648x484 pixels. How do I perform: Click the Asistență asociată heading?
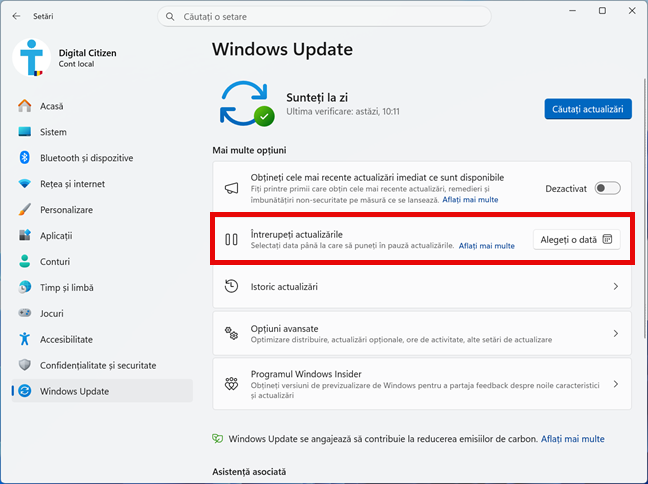pyautogui.click(x=249, y=472)
